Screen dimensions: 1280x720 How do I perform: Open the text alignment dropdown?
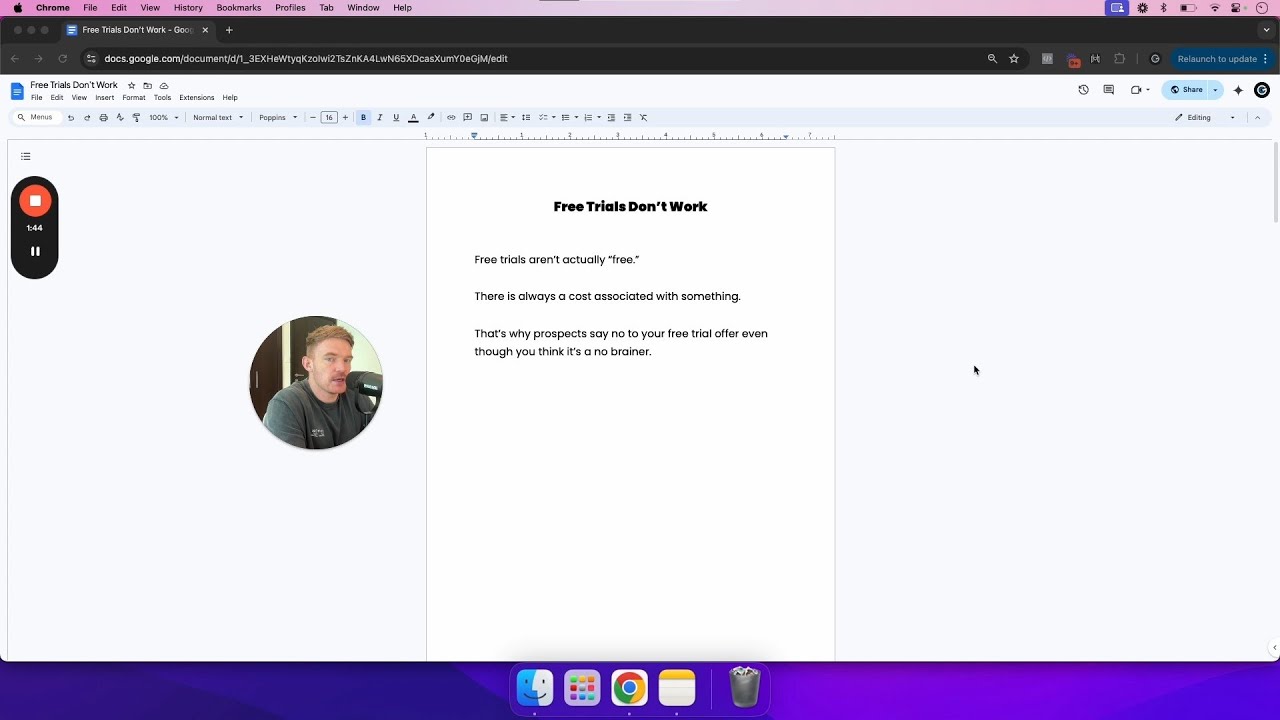click(507, 118)
